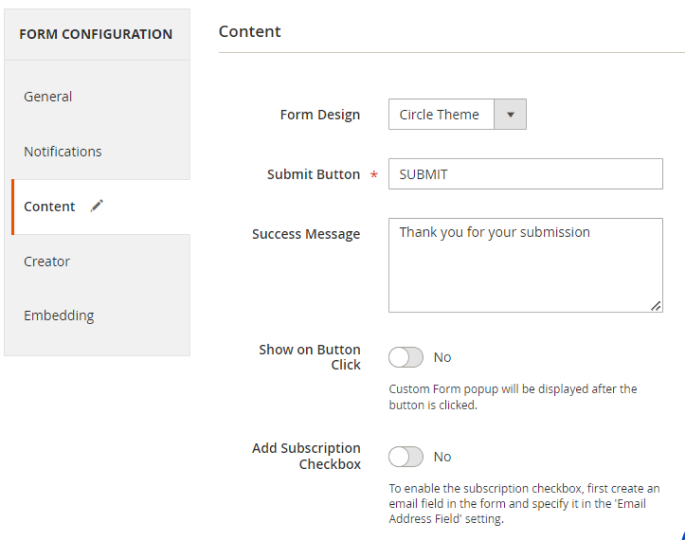Open the Circle Theme select box
The height and width of the screenshot is (541, 685).
[457, 114]
